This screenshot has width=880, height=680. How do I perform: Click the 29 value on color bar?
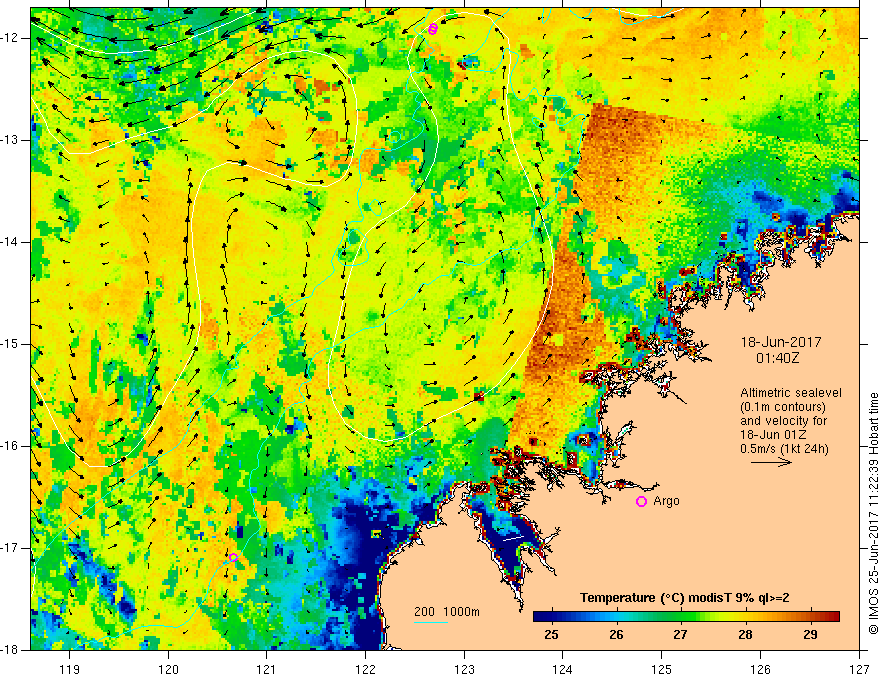[810, 635]
